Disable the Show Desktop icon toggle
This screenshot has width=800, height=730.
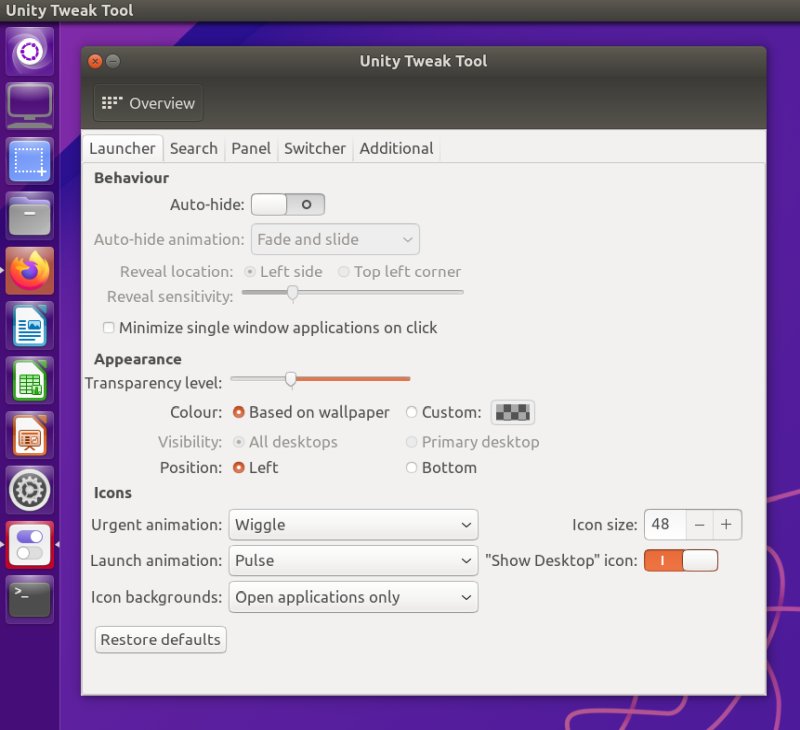(x=680, y=560)
